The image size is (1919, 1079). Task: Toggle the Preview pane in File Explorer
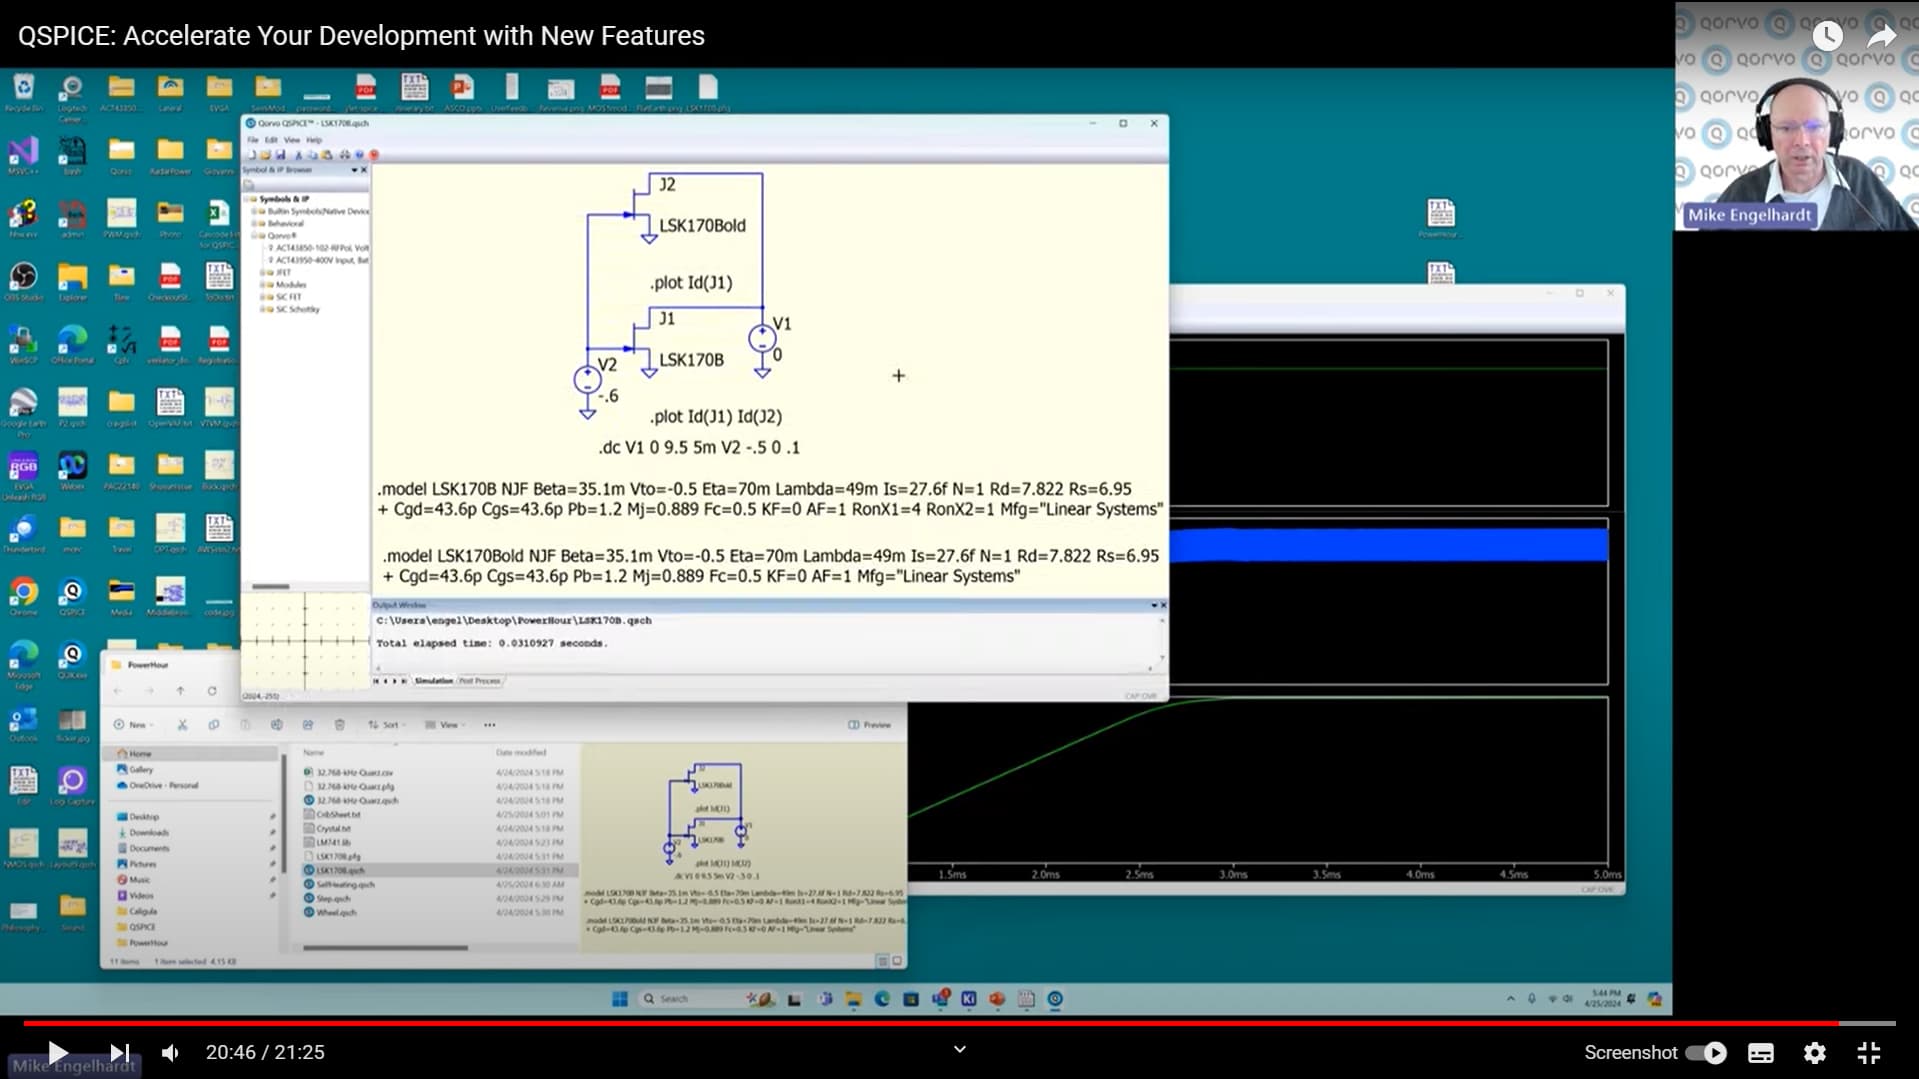coord(869,724)
